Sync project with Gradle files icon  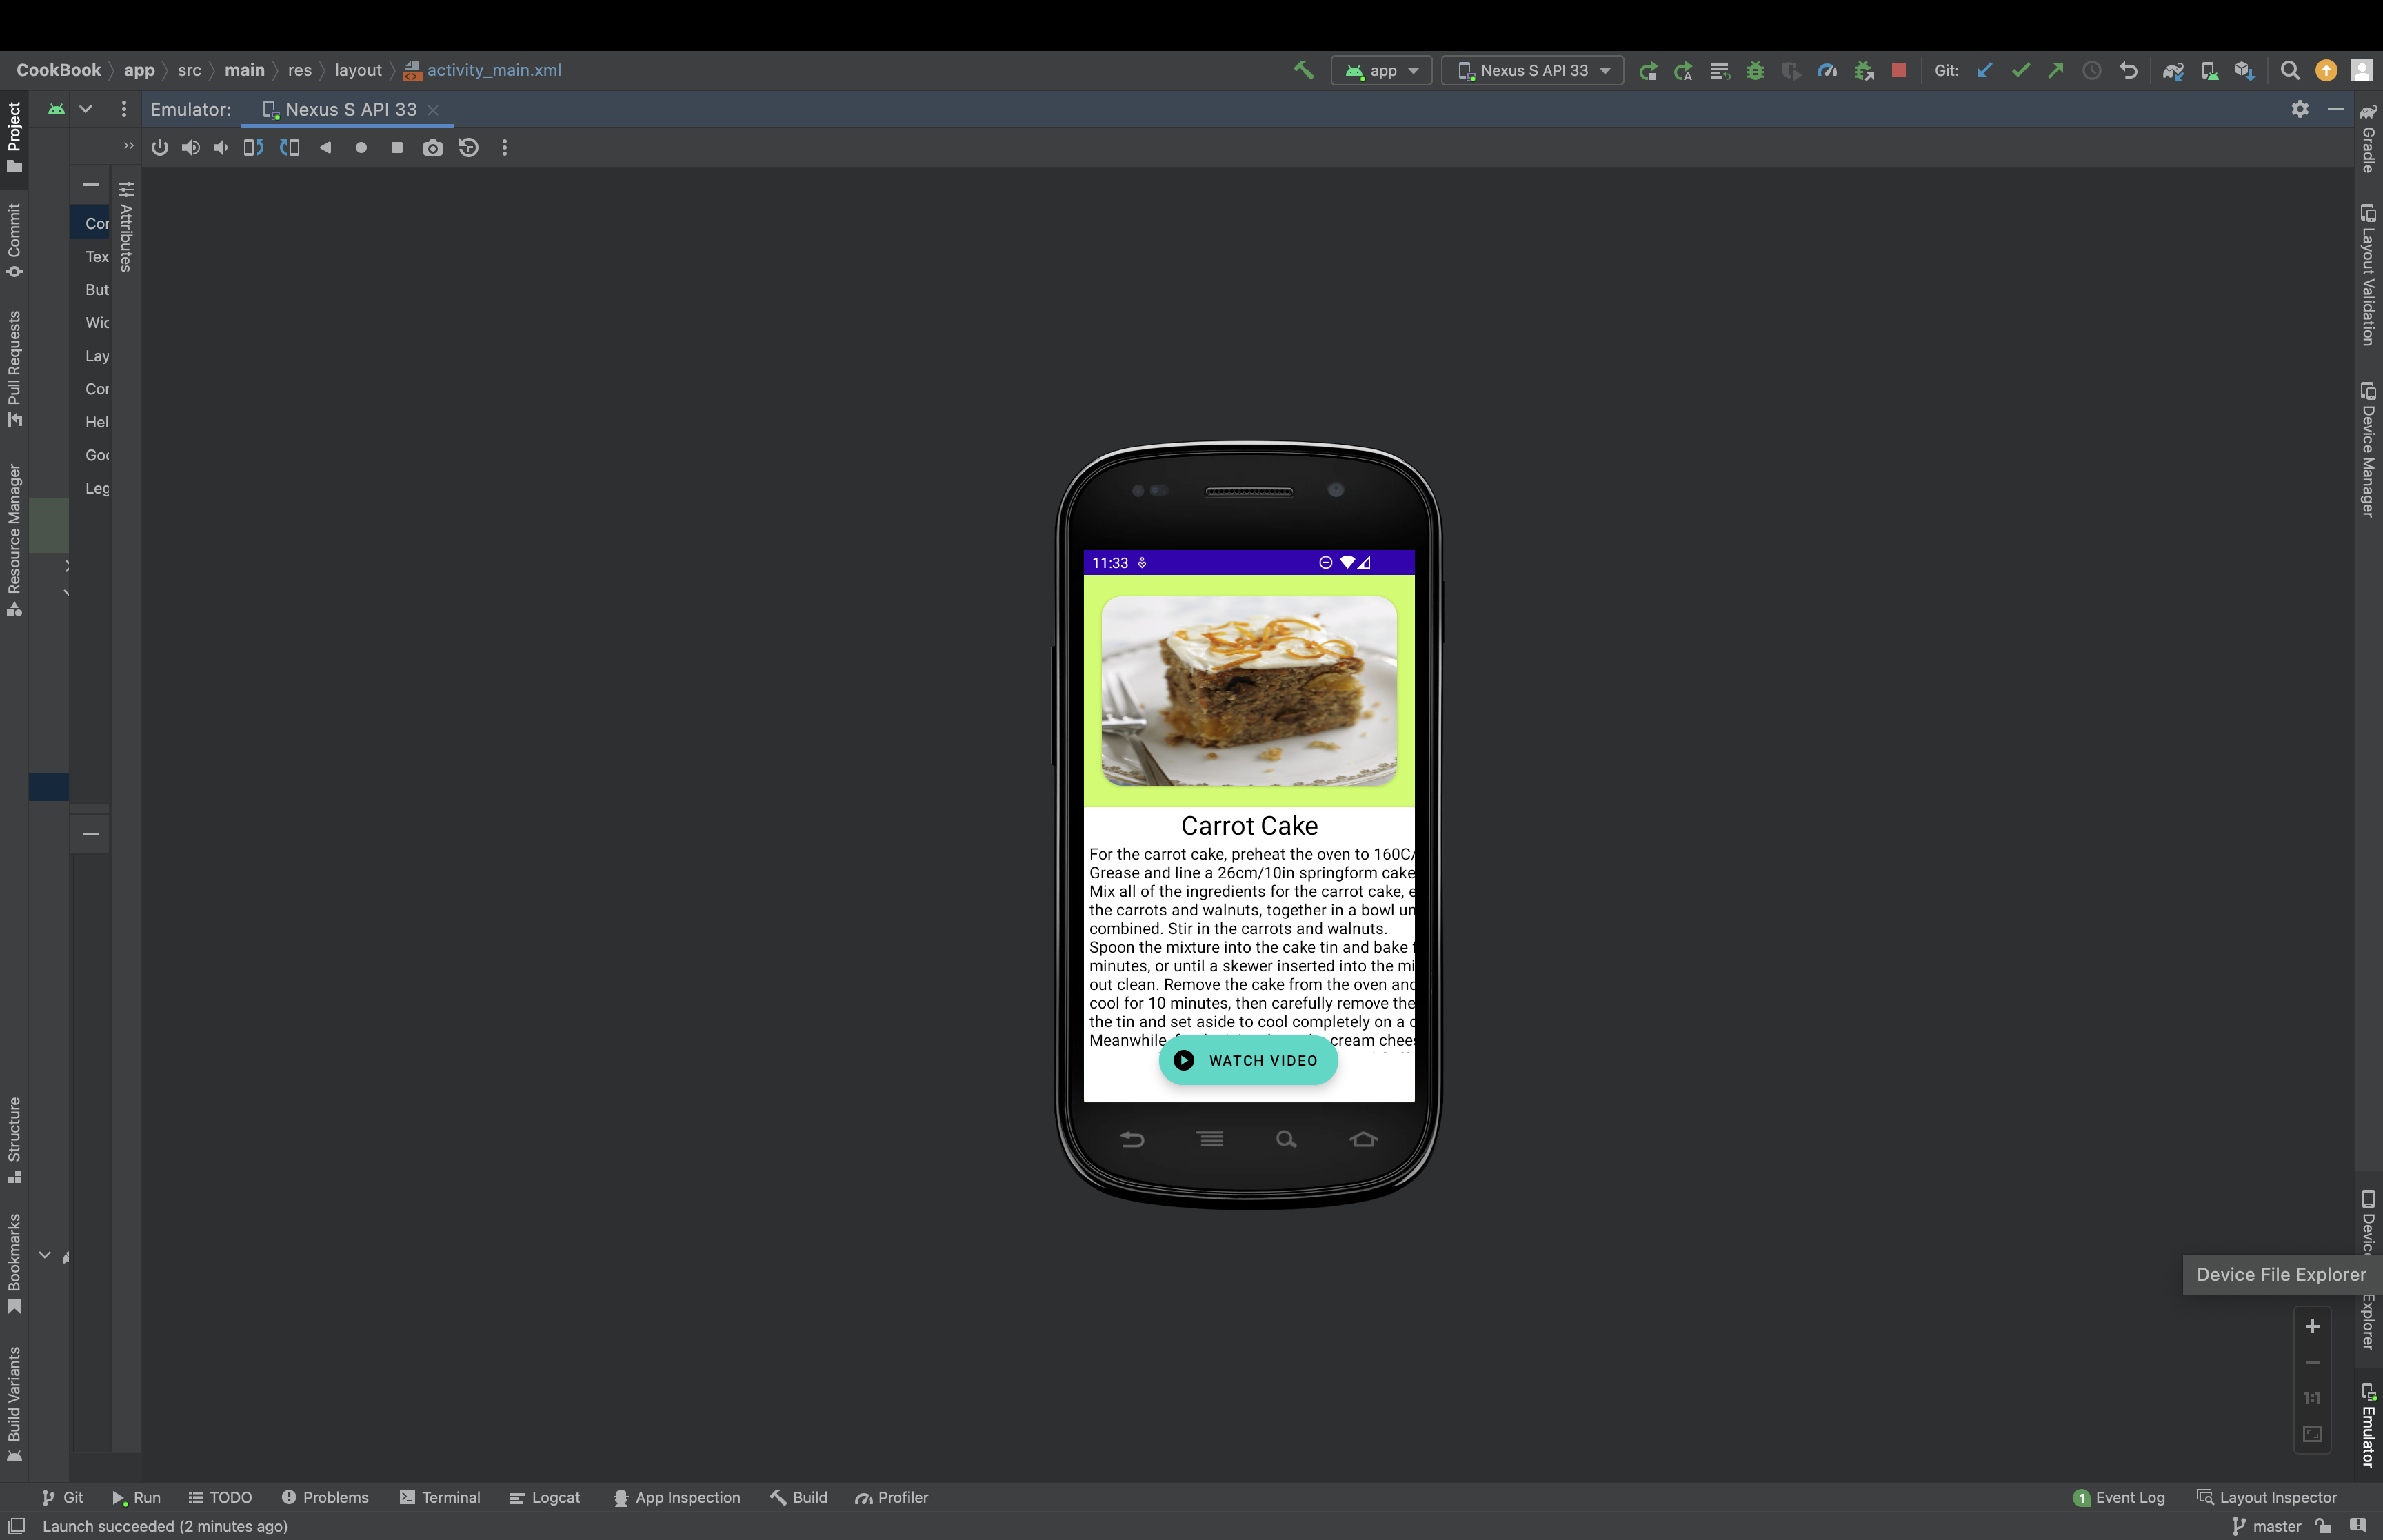click(2172, 70)
